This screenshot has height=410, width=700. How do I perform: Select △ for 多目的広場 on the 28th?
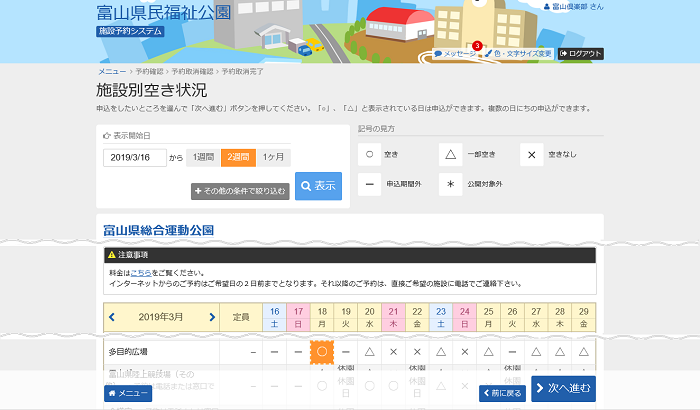tap(560, 352)
